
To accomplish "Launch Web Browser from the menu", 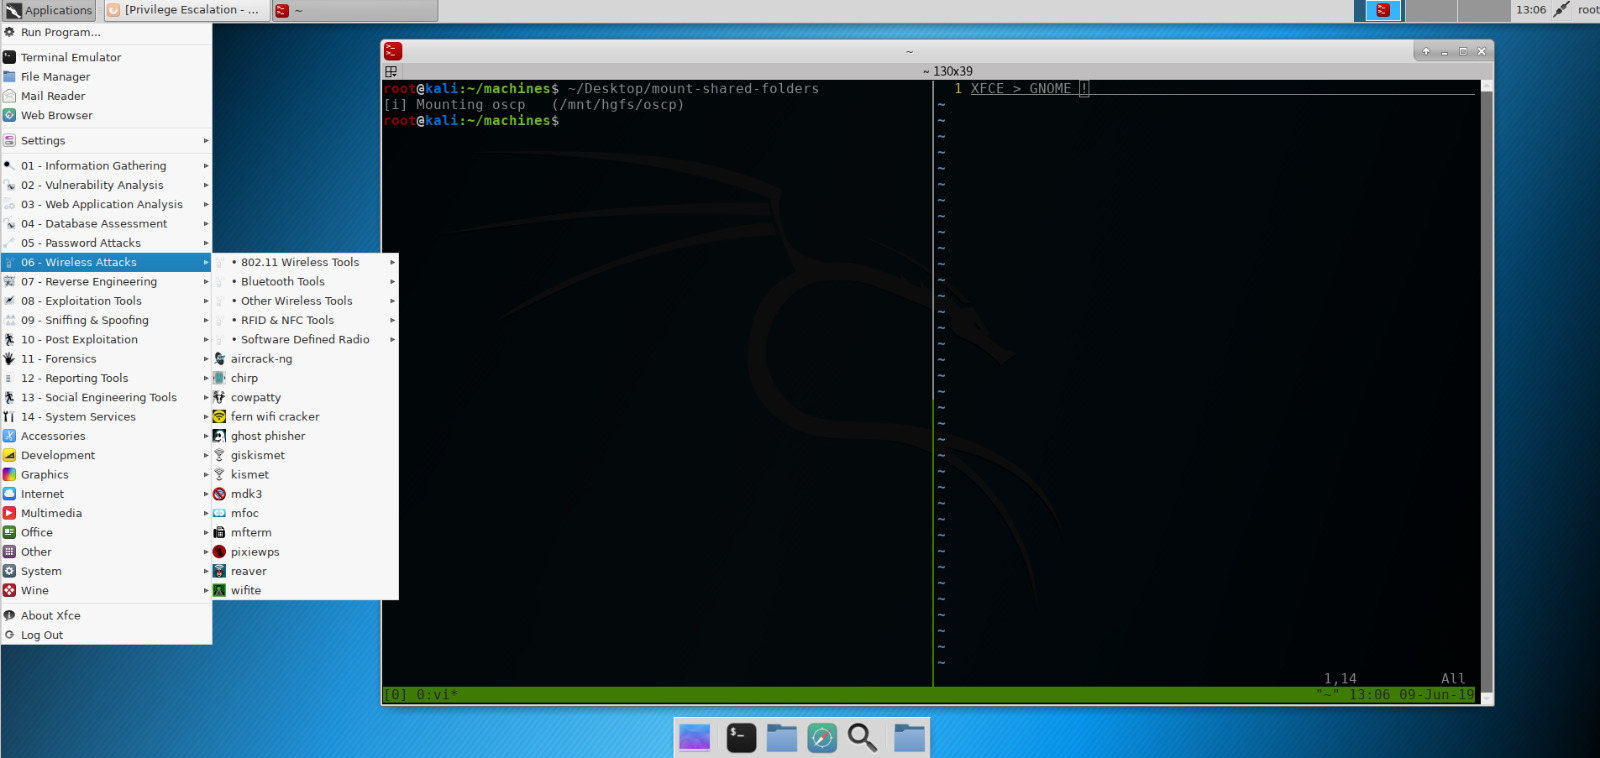I will pyautogui.click(x=106, y=115).
